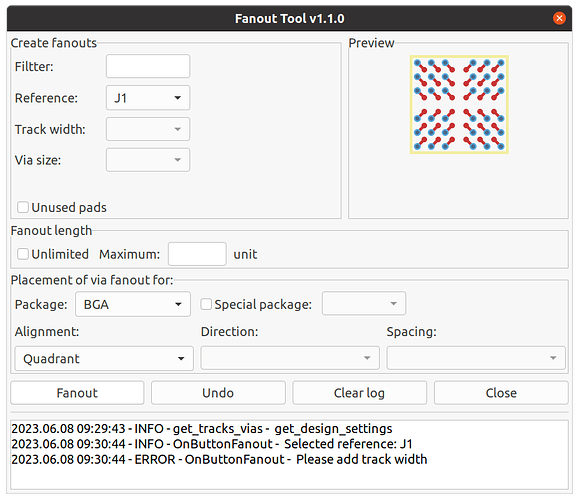Click the BGA fanout preview image
Image resolution: width=579 pixels, height=500 pixels.
459,105
